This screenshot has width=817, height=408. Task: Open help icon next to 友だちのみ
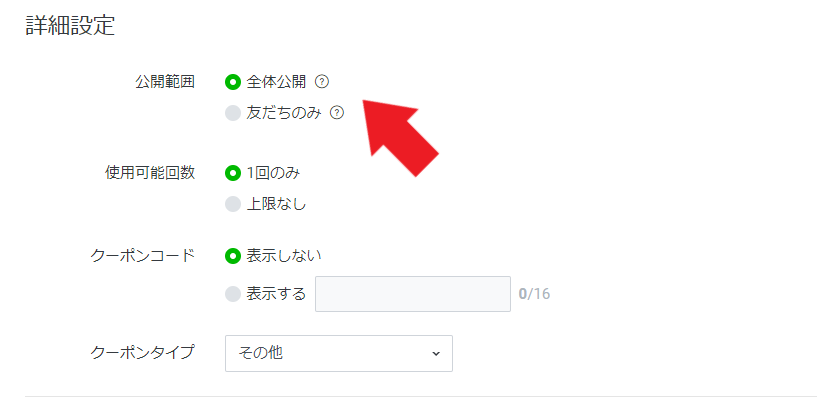337,113
